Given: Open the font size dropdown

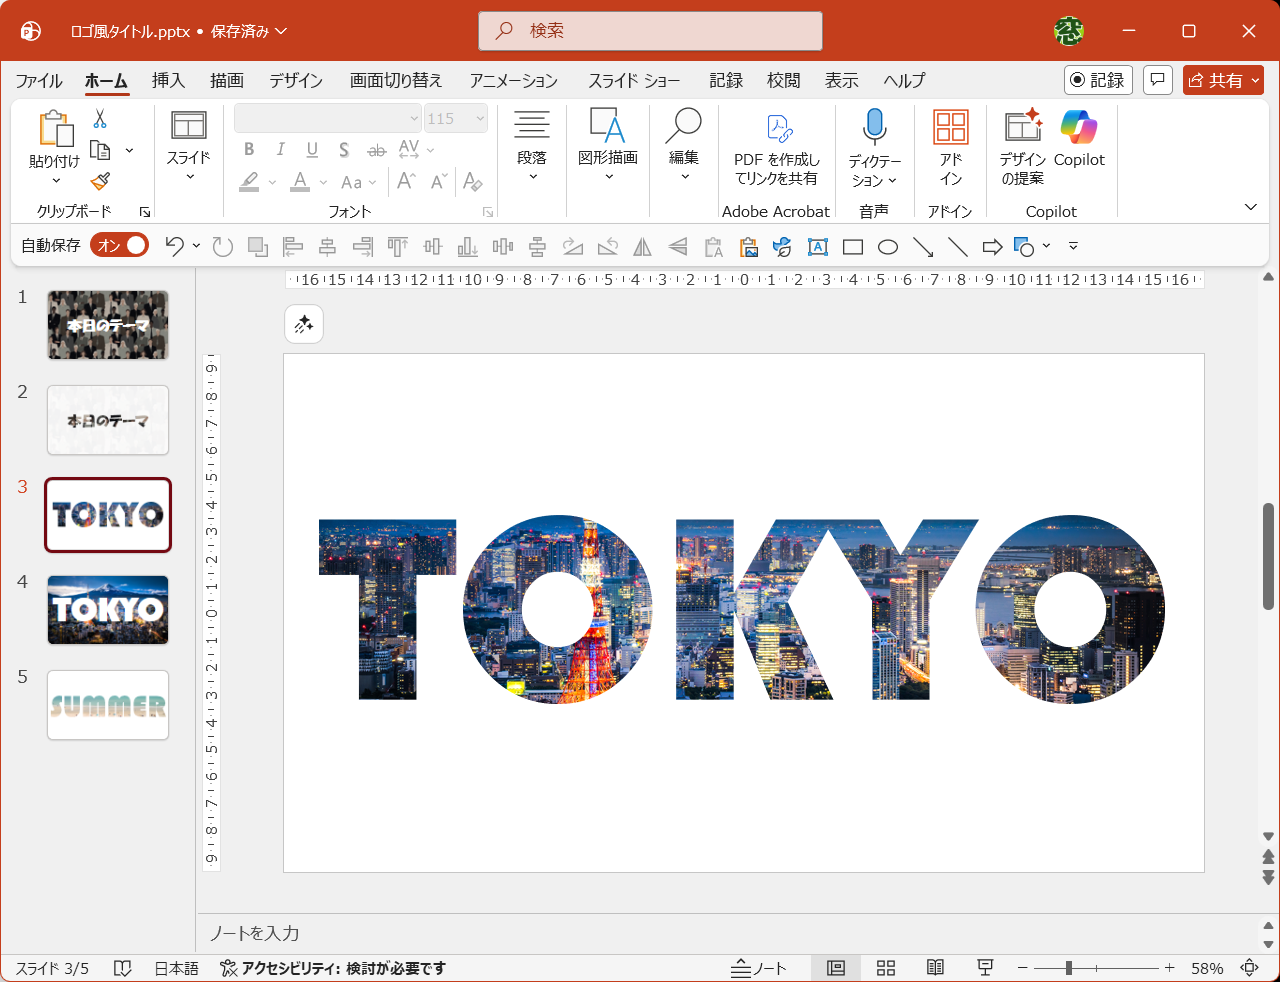Looking at the screenshot, I should pyautogui.click(x=480, y=118).
